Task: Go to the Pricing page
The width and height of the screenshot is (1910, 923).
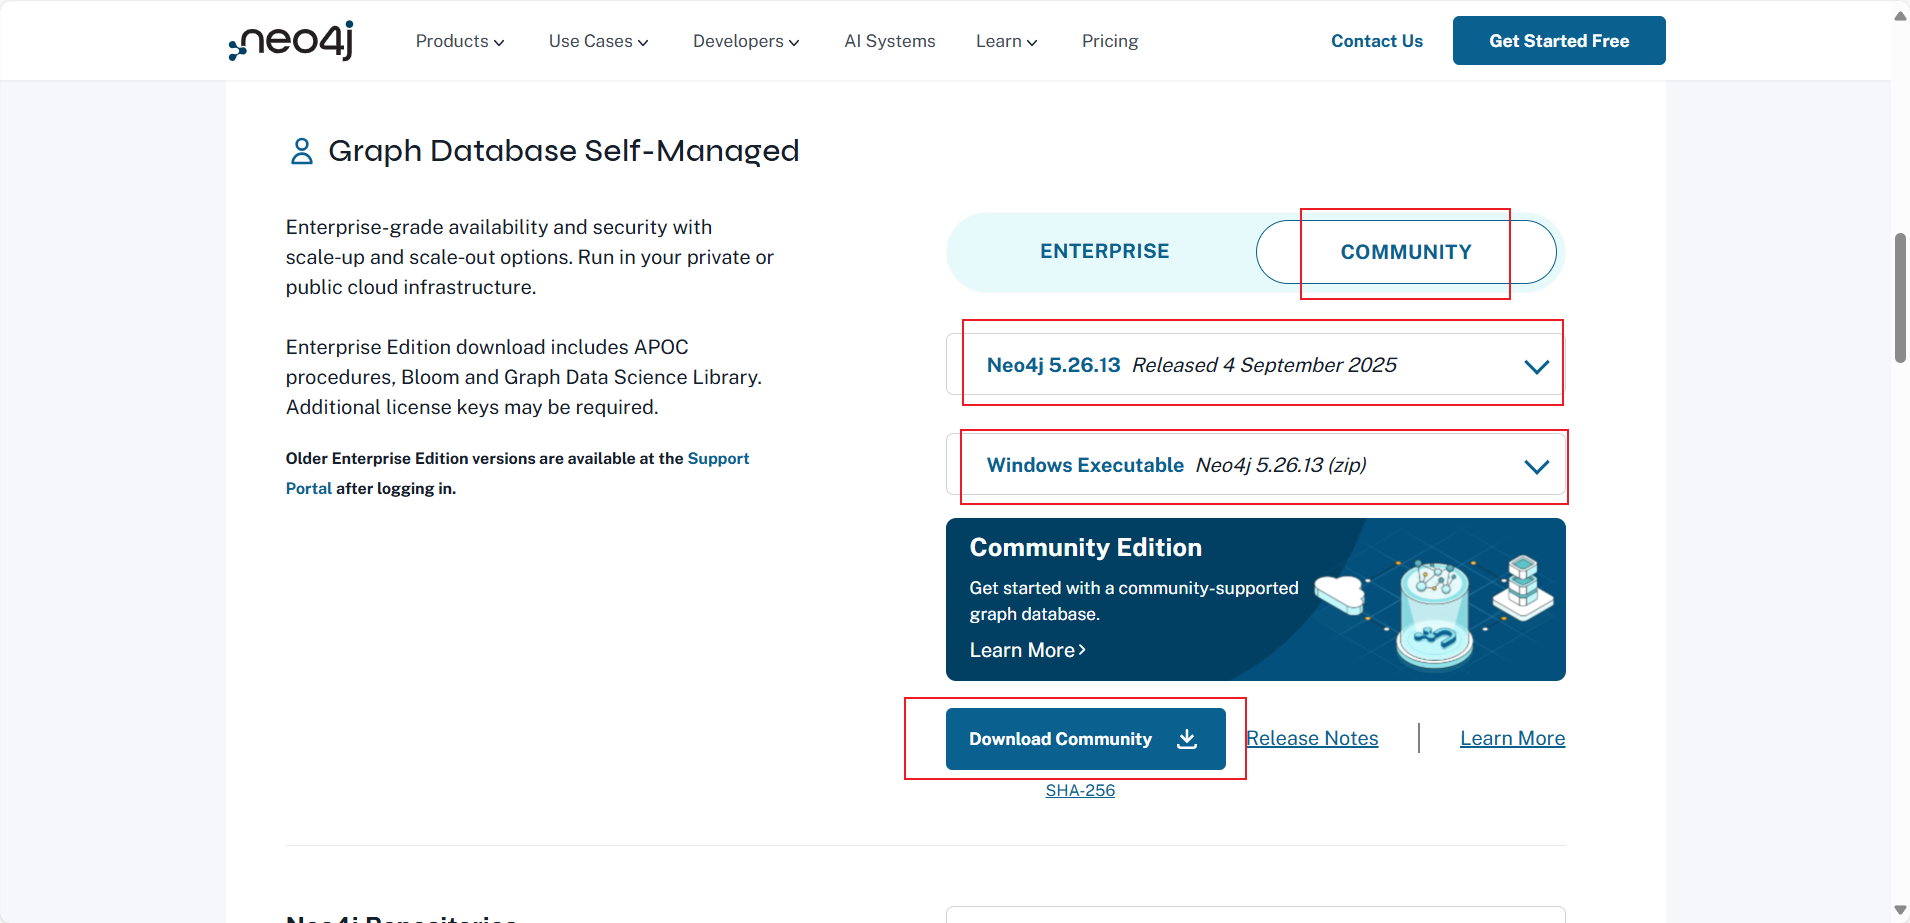Action: [x=1110, y=41]
